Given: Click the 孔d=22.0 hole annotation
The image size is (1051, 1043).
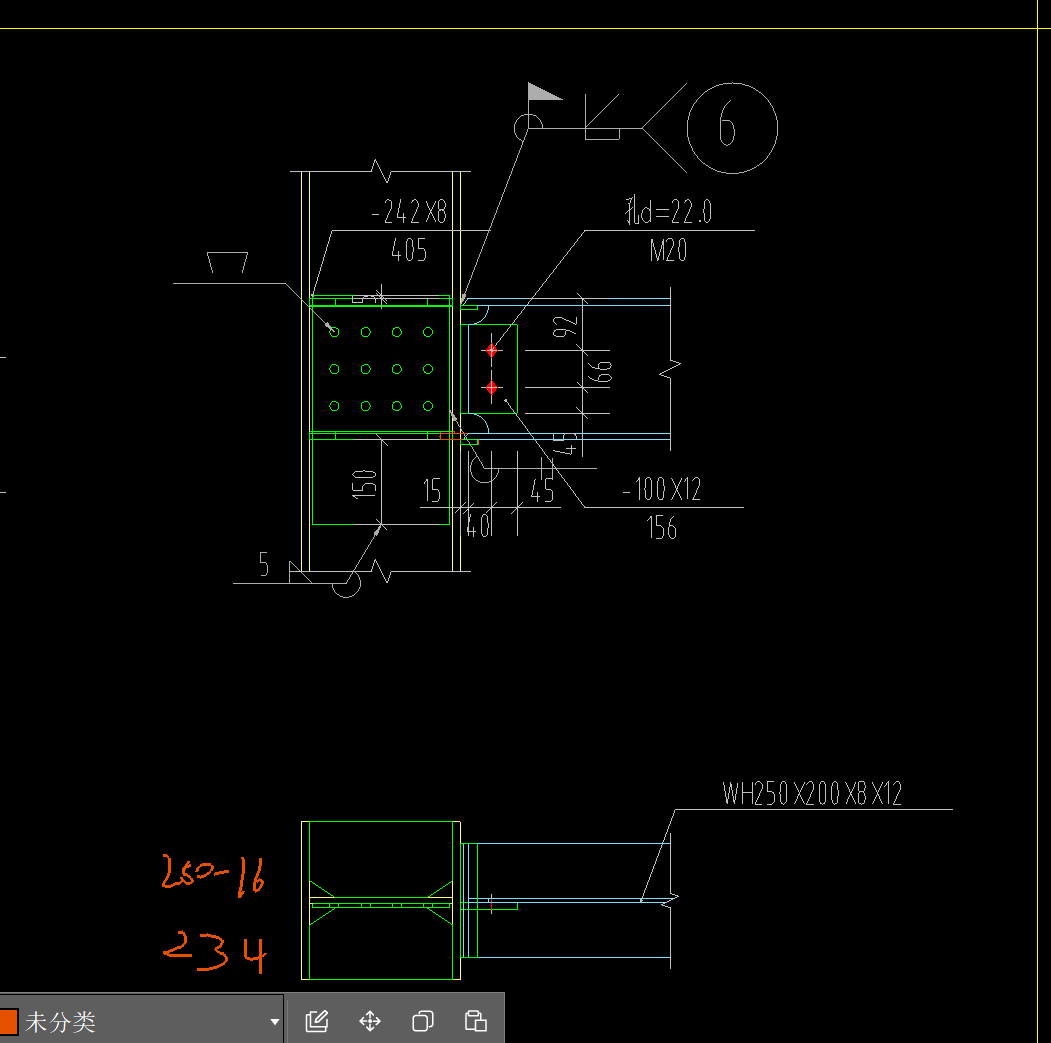Looking at the screenshot, I should [x=668, y=211].
